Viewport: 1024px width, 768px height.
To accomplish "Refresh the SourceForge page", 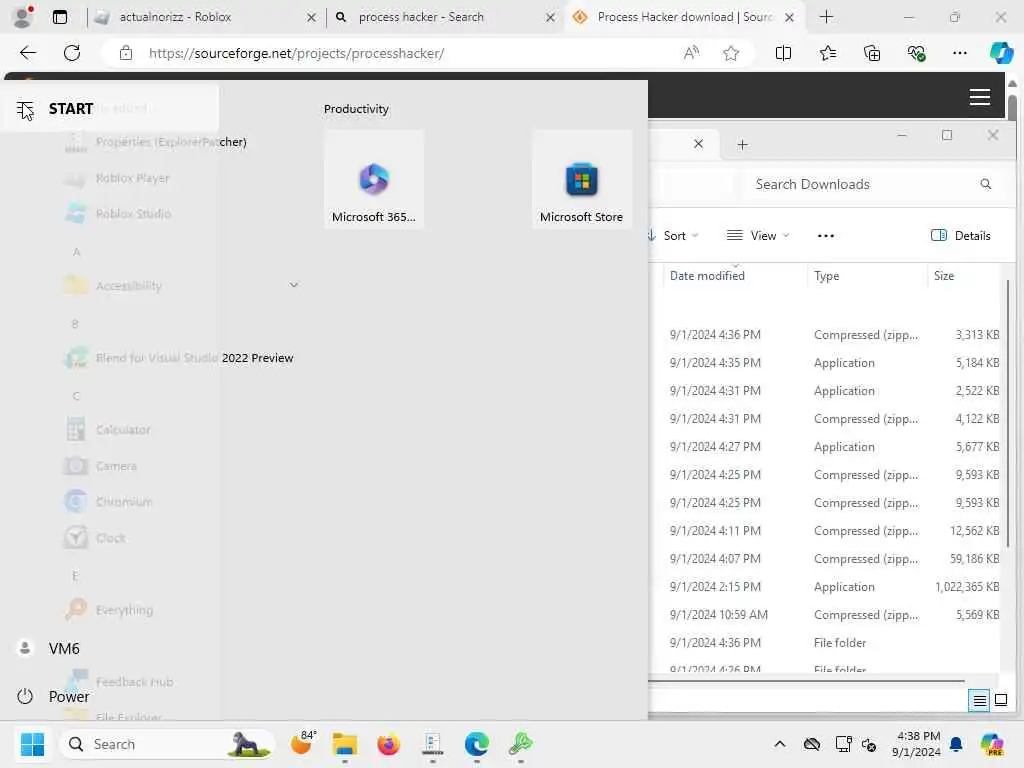I will click(x=72, y=53).
